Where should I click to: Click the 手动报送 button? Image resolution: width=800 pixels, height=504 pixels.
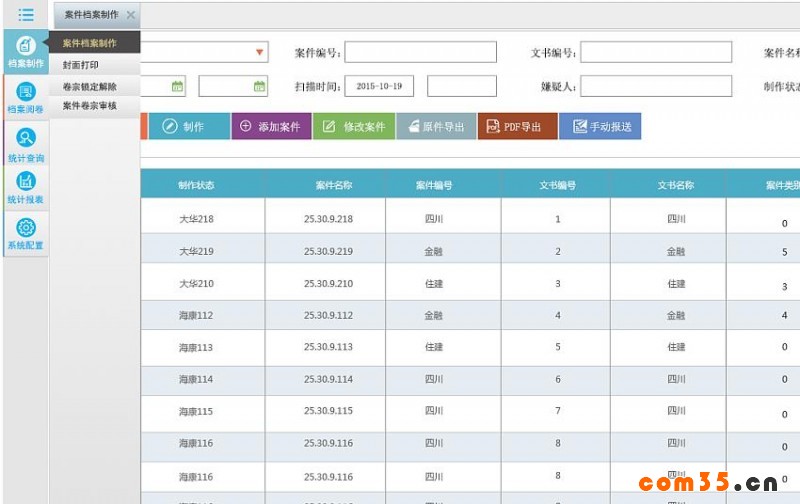601,126
